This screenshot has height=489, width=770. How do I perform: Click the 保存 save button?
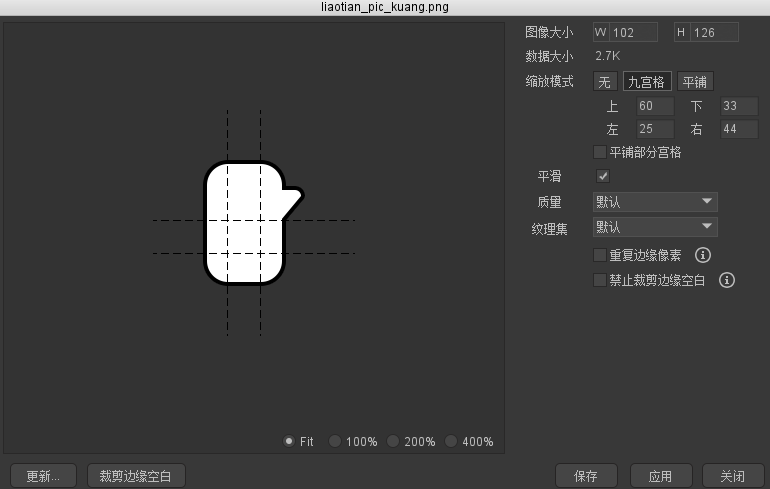pos(586,476)
